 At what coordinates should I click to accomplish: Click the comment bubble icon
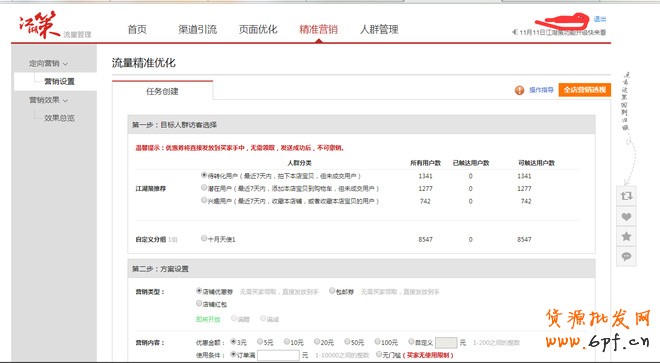(626, 256)
